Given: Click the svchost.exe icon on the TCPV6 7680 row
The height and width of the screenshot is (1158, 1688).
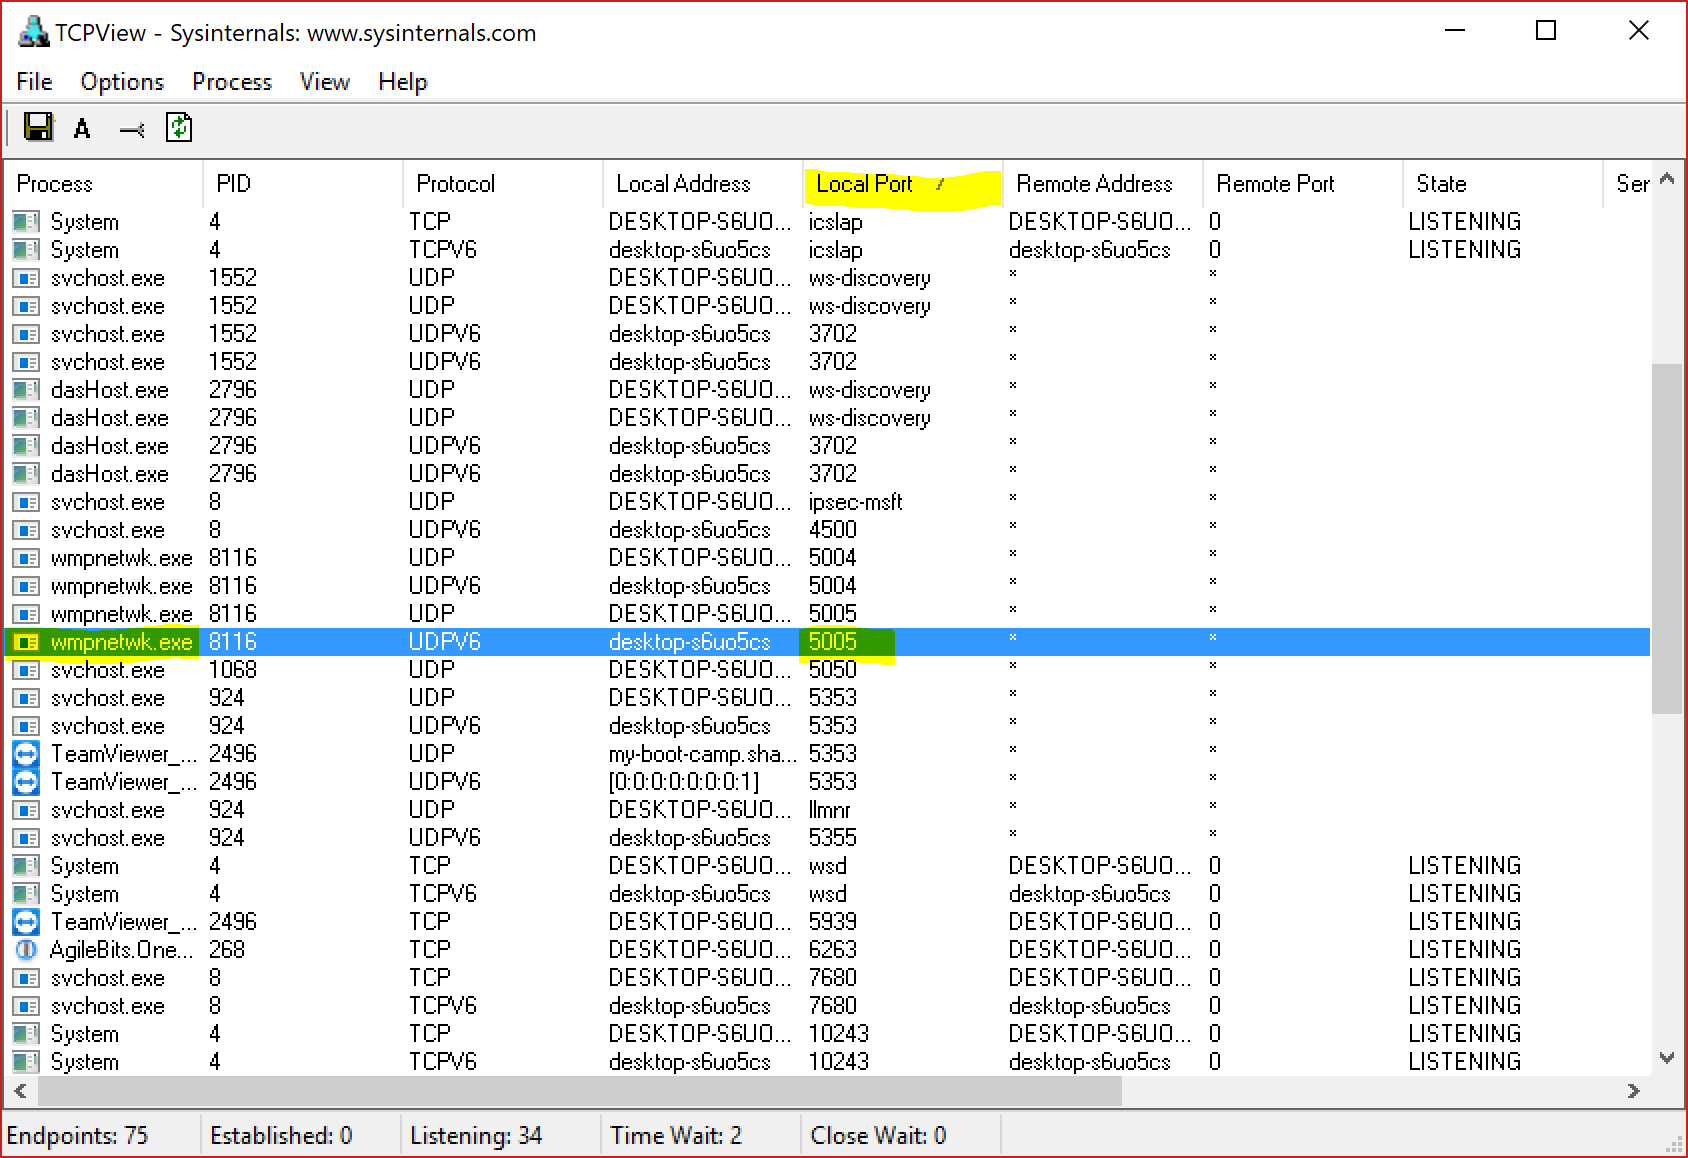Looking at the screenshot, I should 26,1006.
